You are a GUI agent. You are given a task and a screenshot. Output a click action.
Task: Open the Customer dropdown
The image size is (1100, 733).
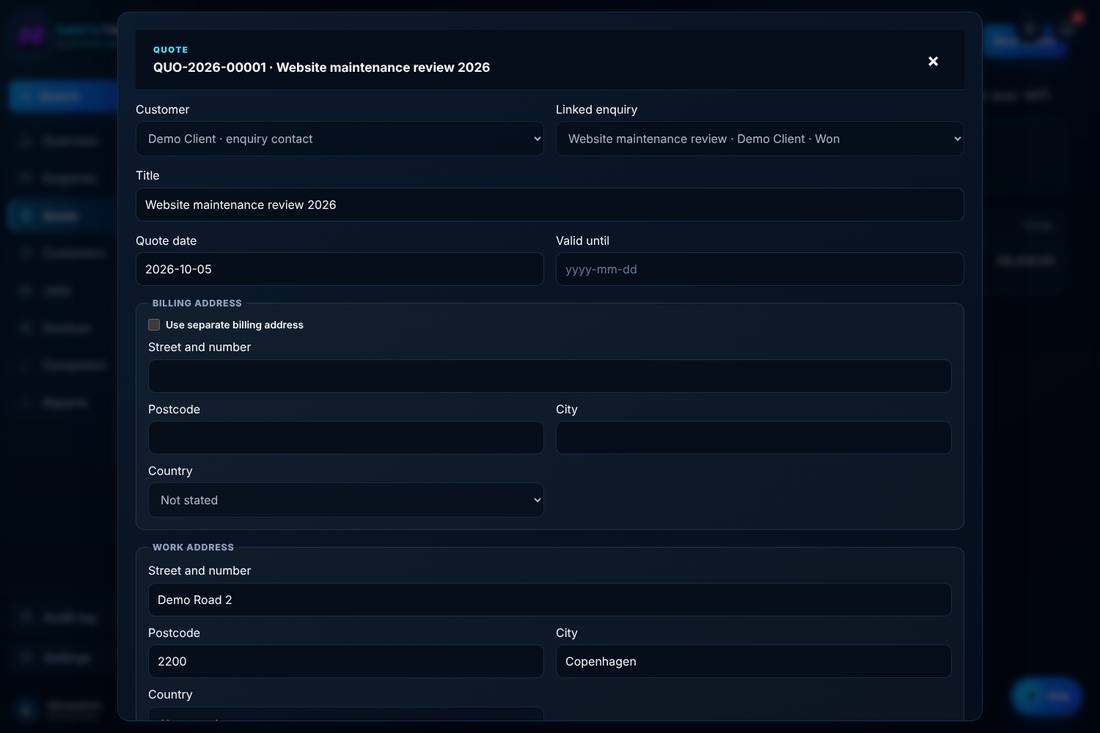(339, 139)
